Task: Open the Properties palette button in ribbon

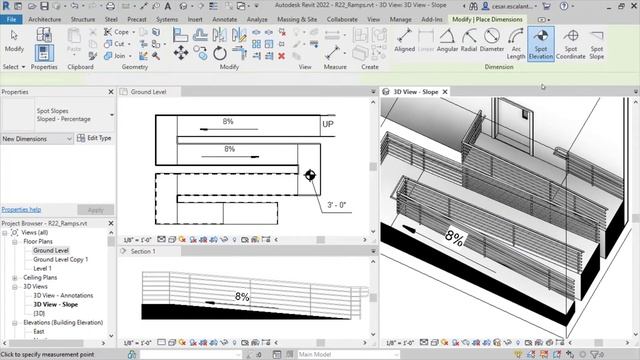Action: point(44,53)
